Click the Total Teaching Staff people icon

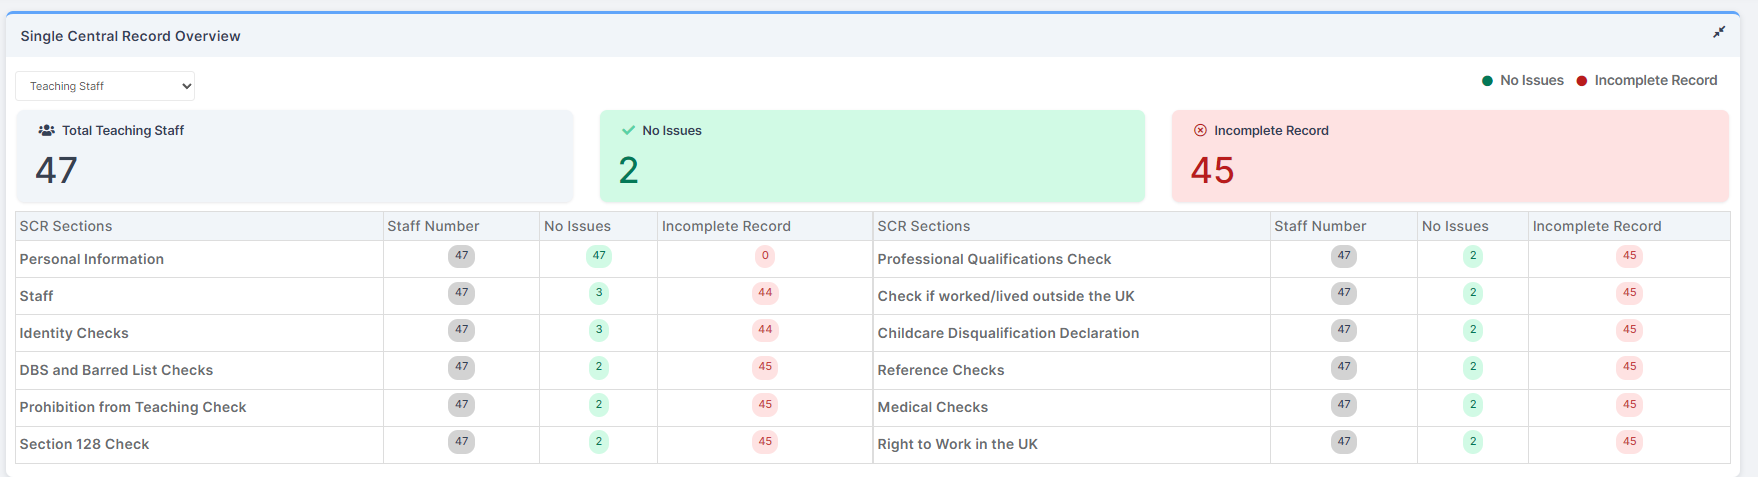click(x=46, y=130)
